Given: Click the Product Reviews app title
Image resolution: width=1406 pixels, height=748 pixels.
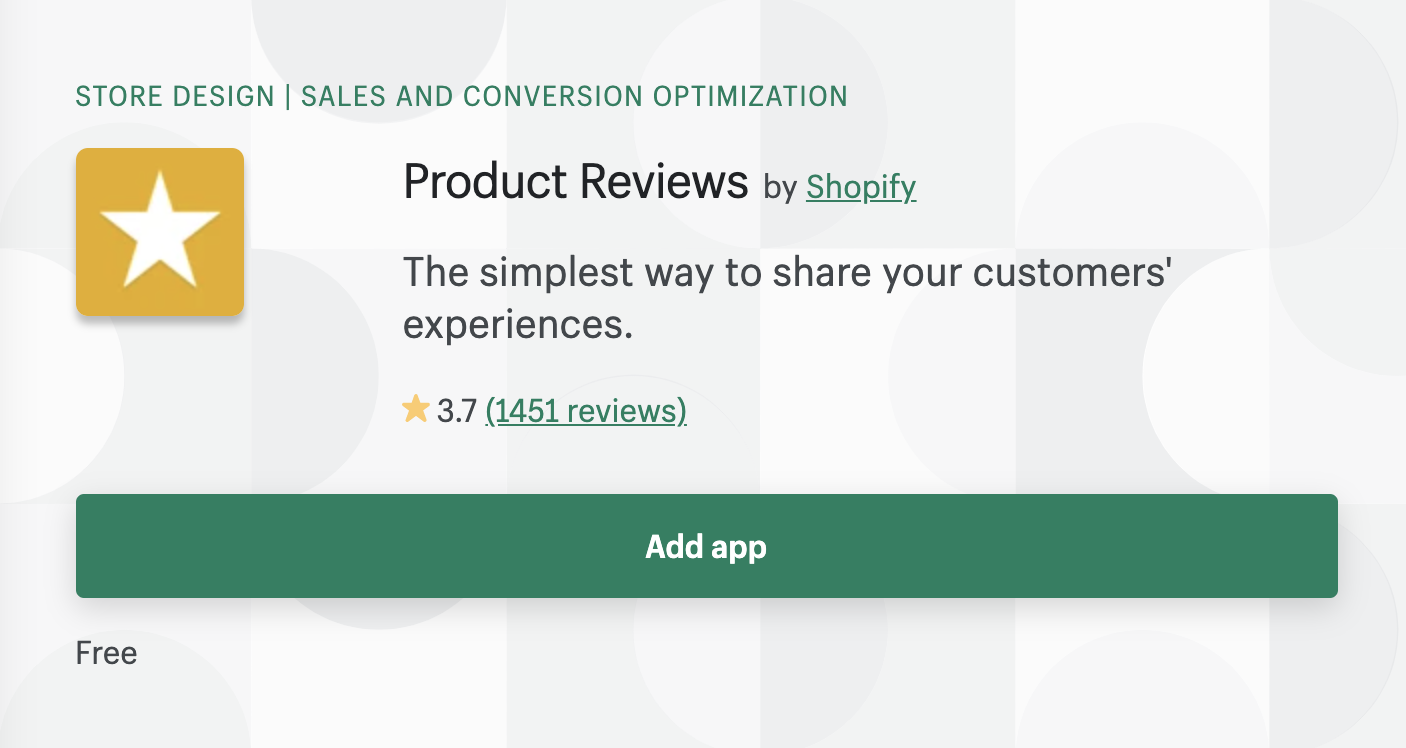Looking at the screenshot, I should 576,182.
